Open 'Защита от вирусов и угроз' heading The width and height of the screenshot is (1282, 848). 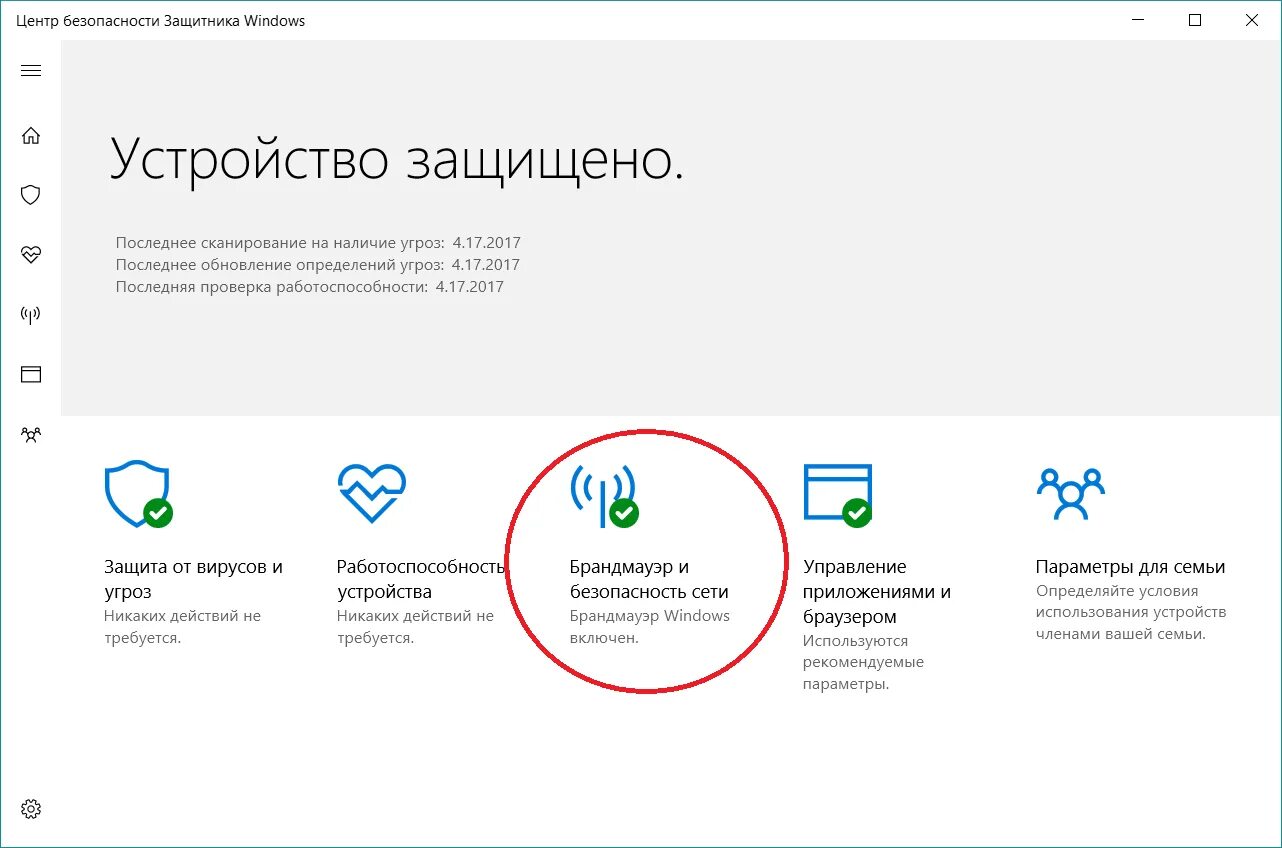pyautogui.click(x=194, y=579)
